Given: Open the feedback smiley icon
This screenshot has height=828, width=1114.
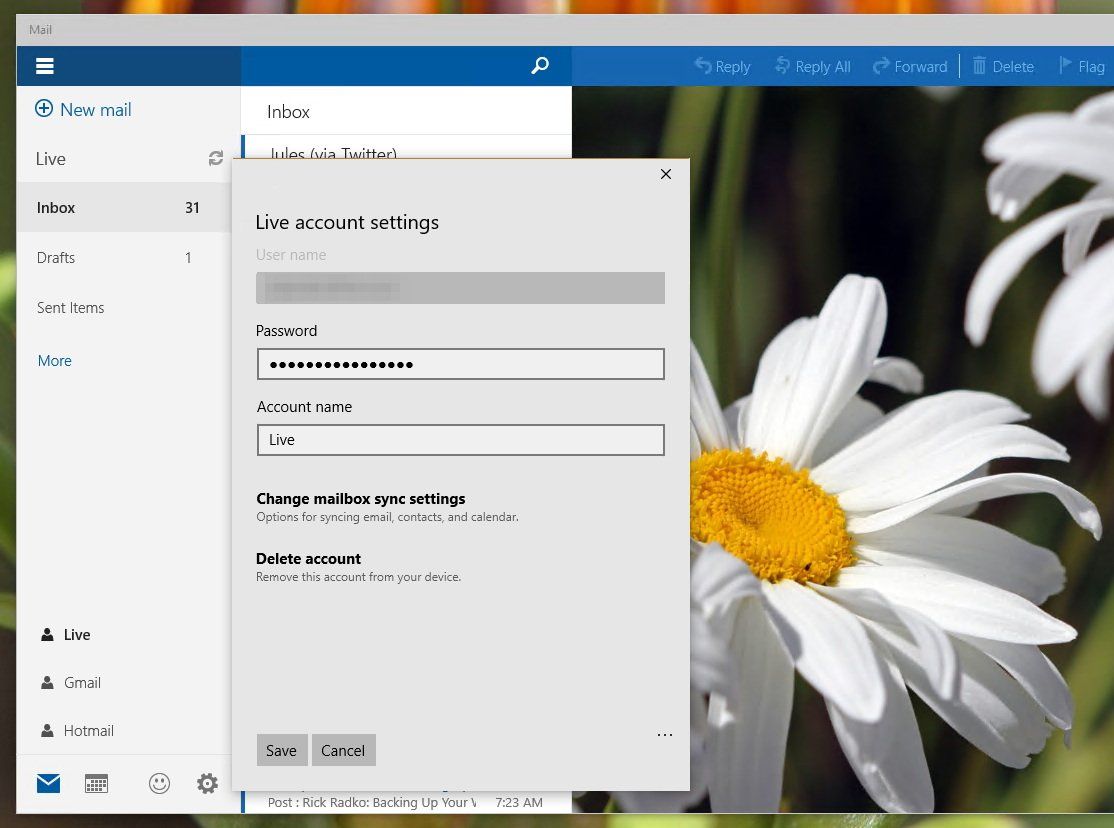Looking at the screenshot, I should click(159, 783).
